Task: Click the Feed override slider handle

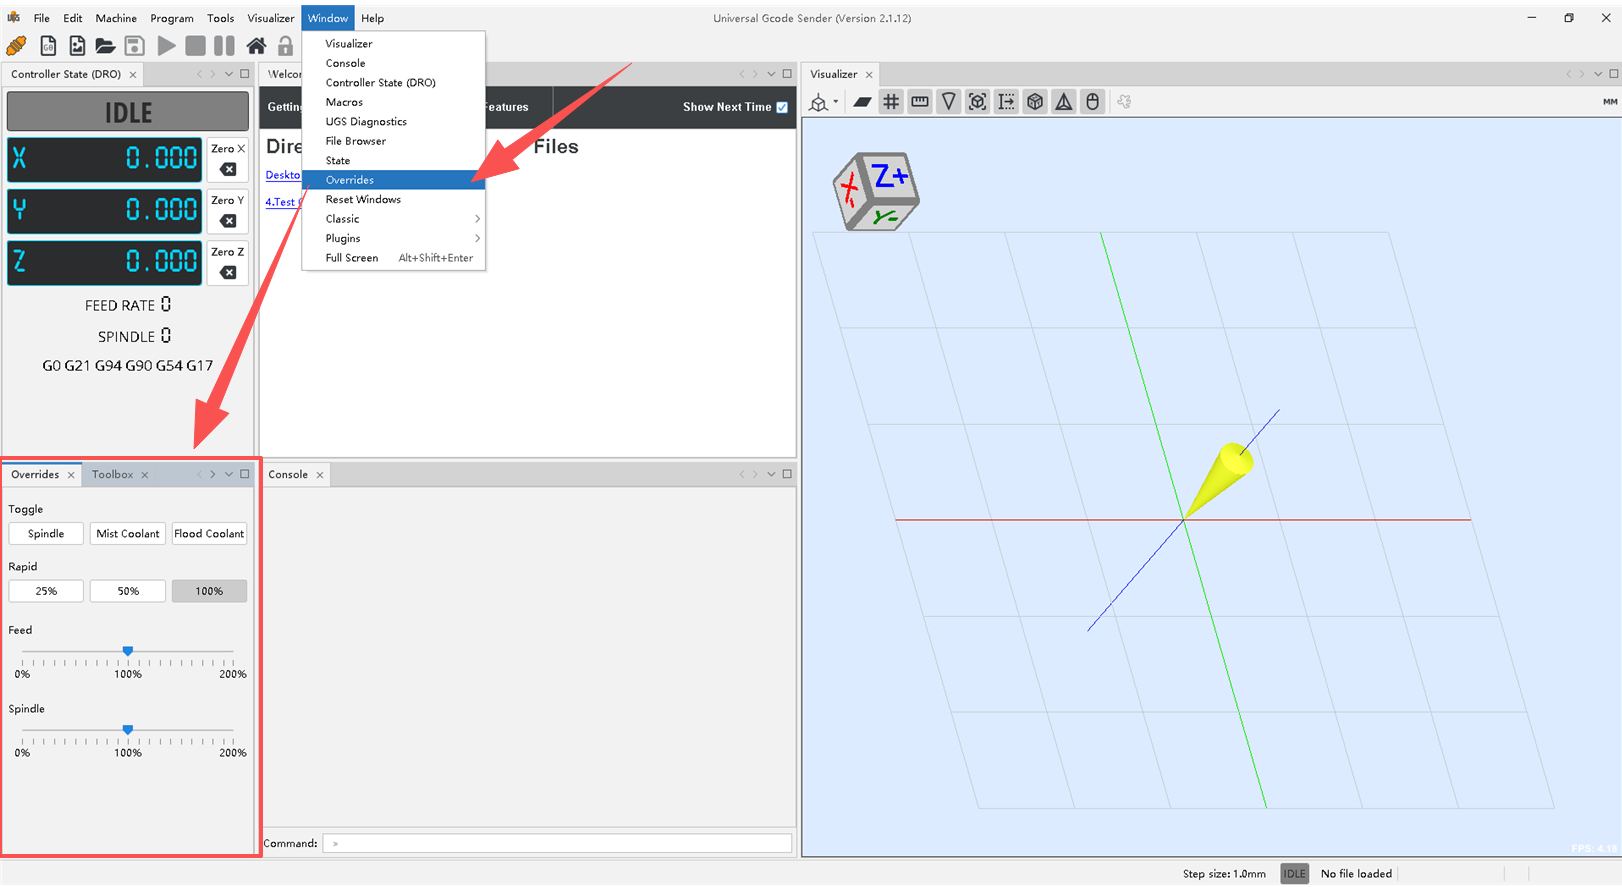Action: click(x=128, y=651)
